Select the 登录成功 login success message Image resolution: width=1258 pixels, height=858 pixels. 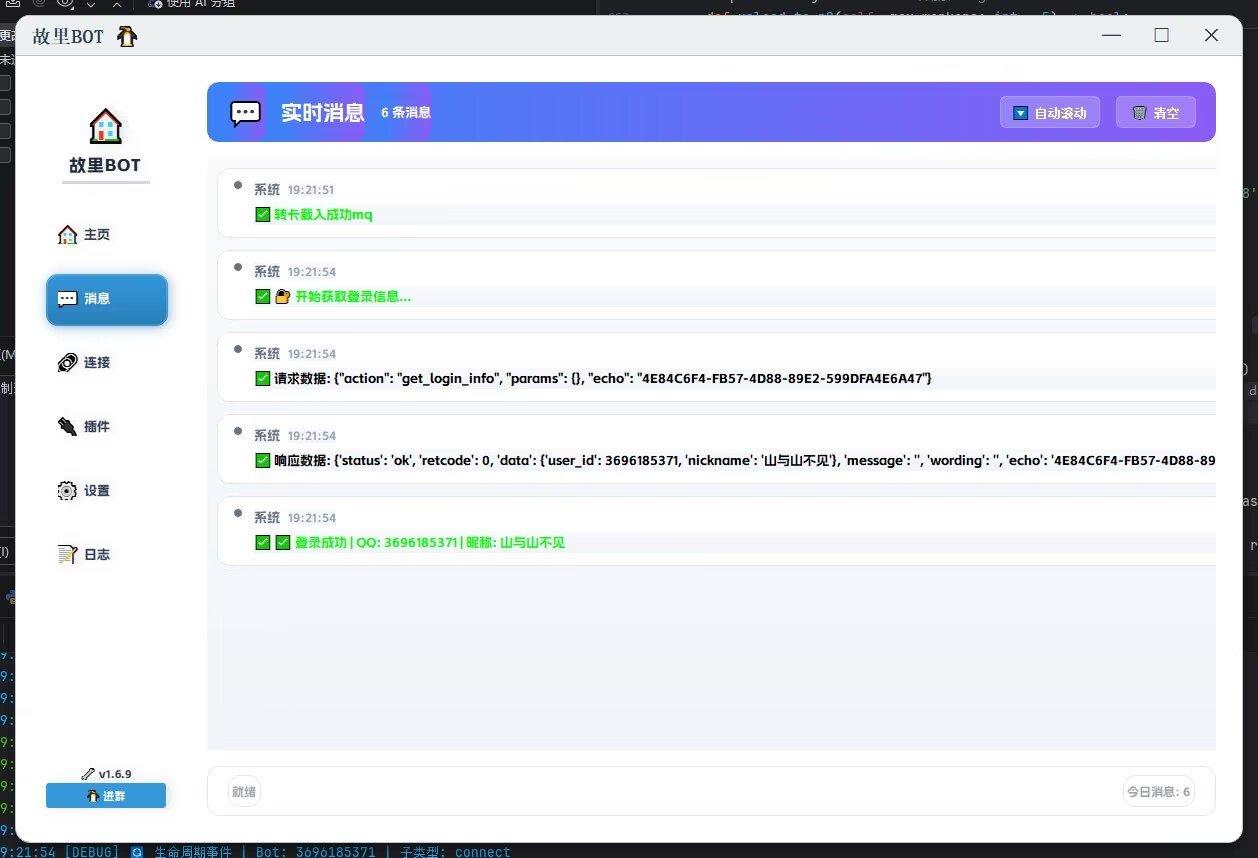point(430,543)
